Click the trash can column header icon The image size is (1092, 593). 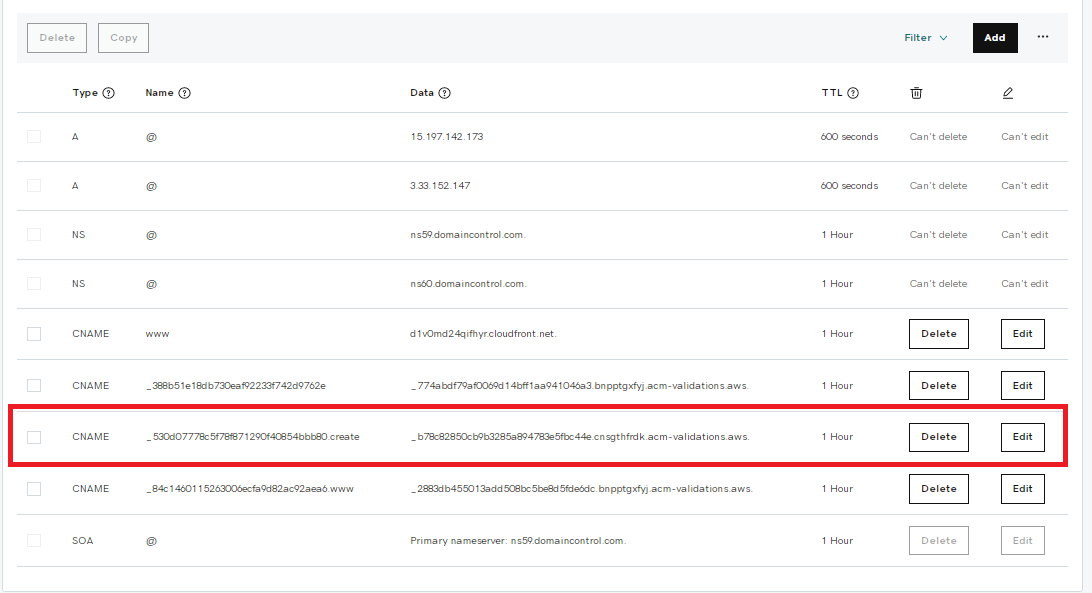coord(916,93)
